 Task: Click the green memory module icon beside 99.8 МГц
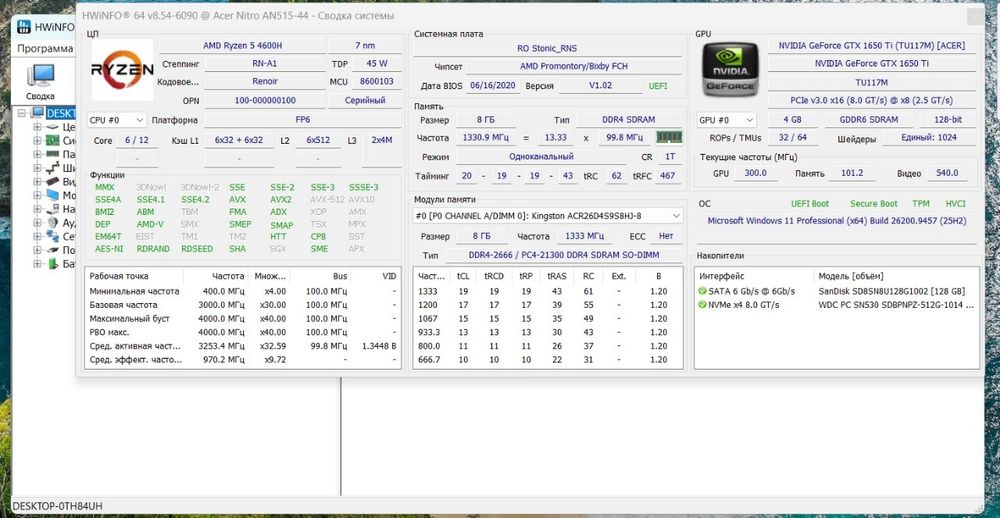click(669, 137)
